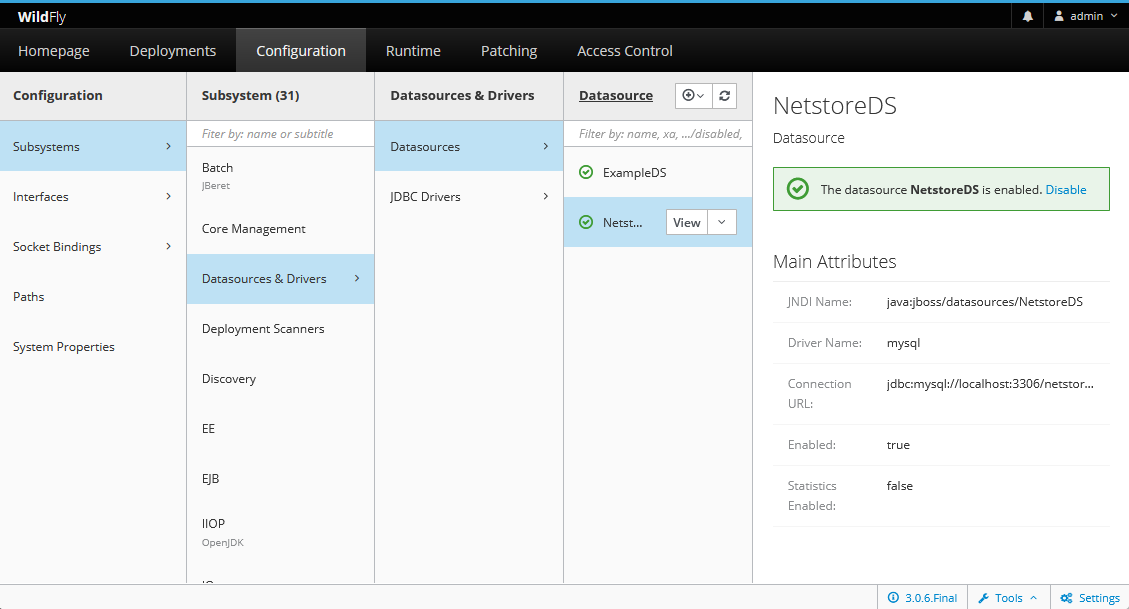1129x609 pixels.
Task: Click the View button for NetstoreDS
Action: (x=686, y=222)
